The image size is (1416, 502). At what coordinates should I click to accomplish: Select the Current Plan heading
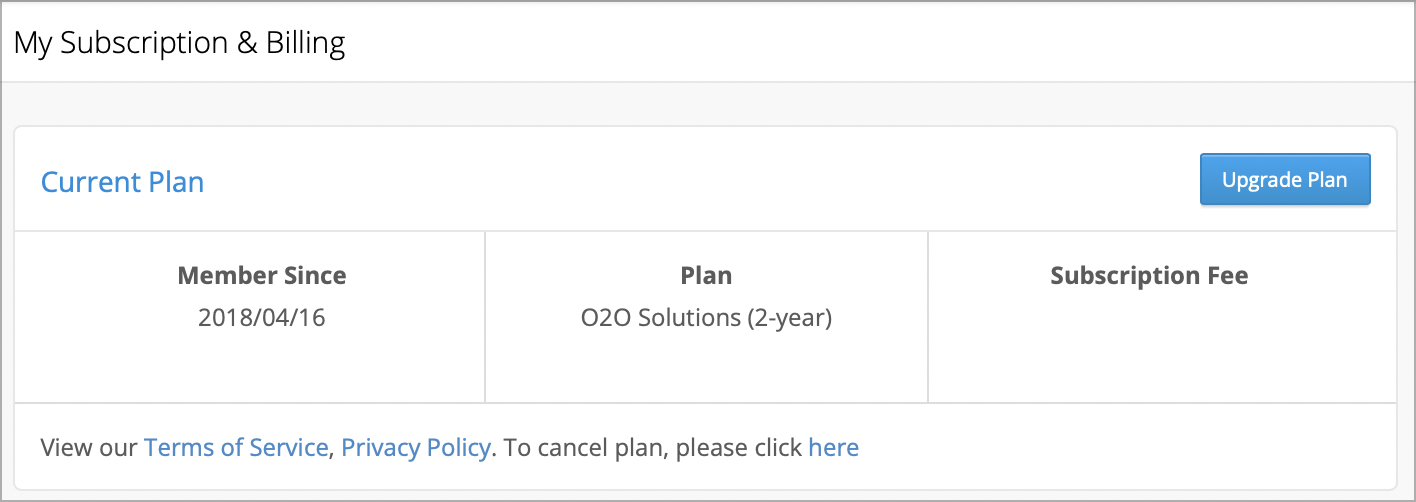click(x=122, y=182)
